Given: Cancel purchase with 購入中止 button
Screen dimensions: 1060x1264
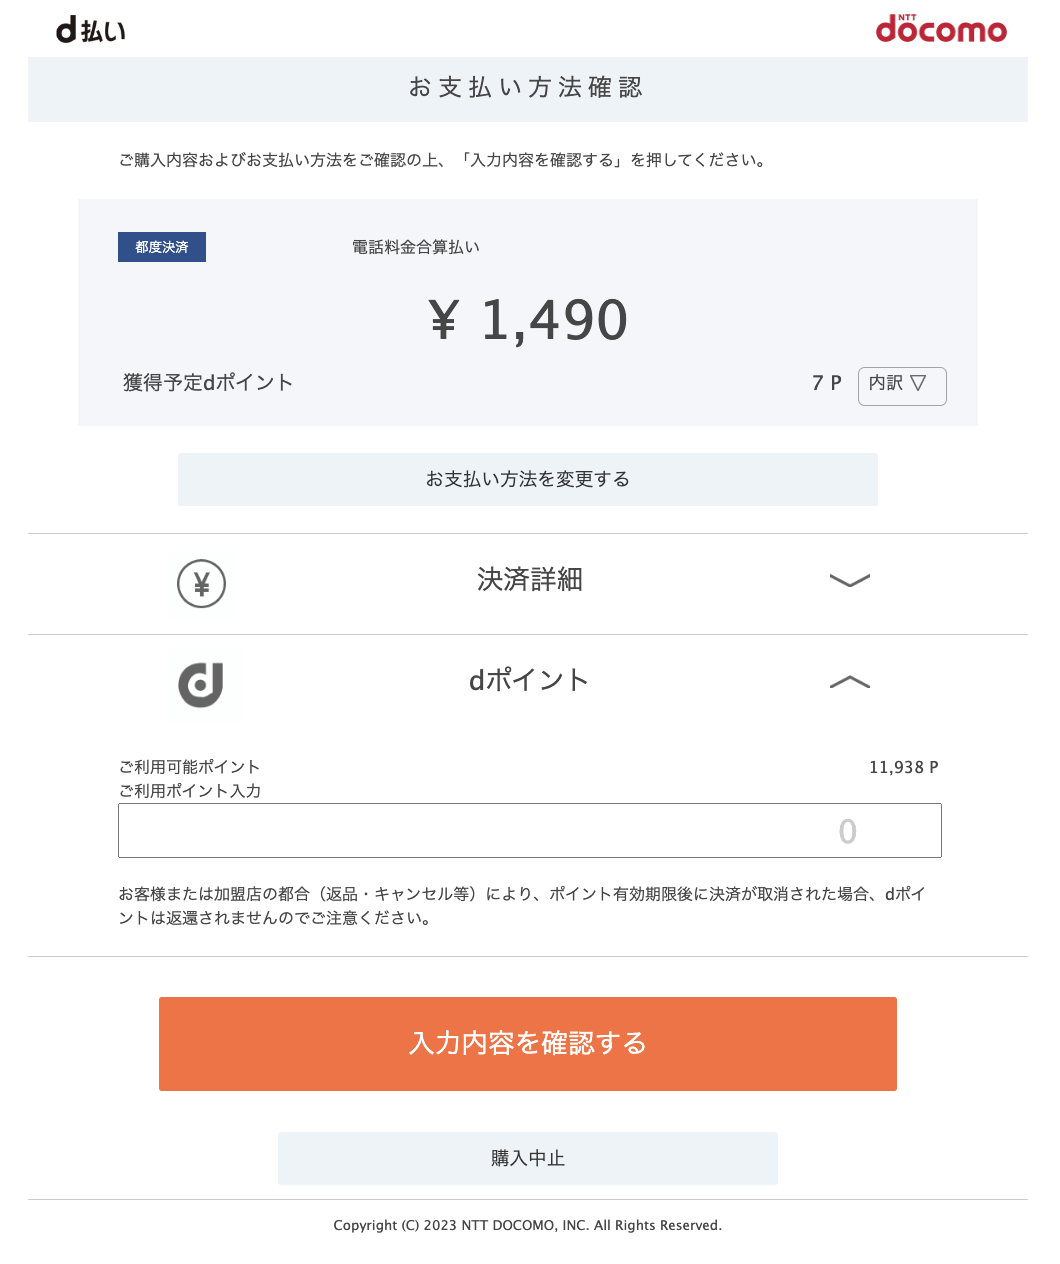Looking at the screenshot, I should 527,1158.
